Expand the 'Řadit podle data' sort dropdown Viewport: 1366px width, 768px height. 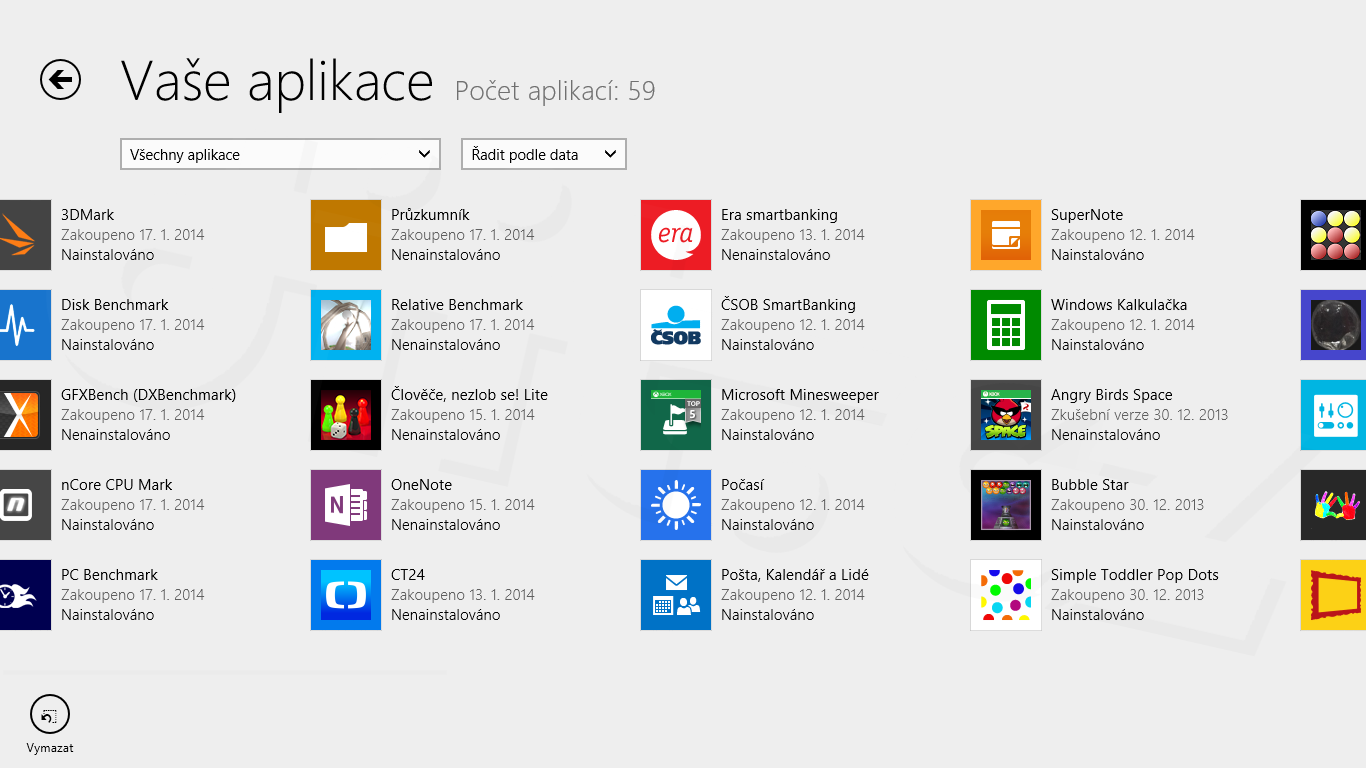pos(543,154)
